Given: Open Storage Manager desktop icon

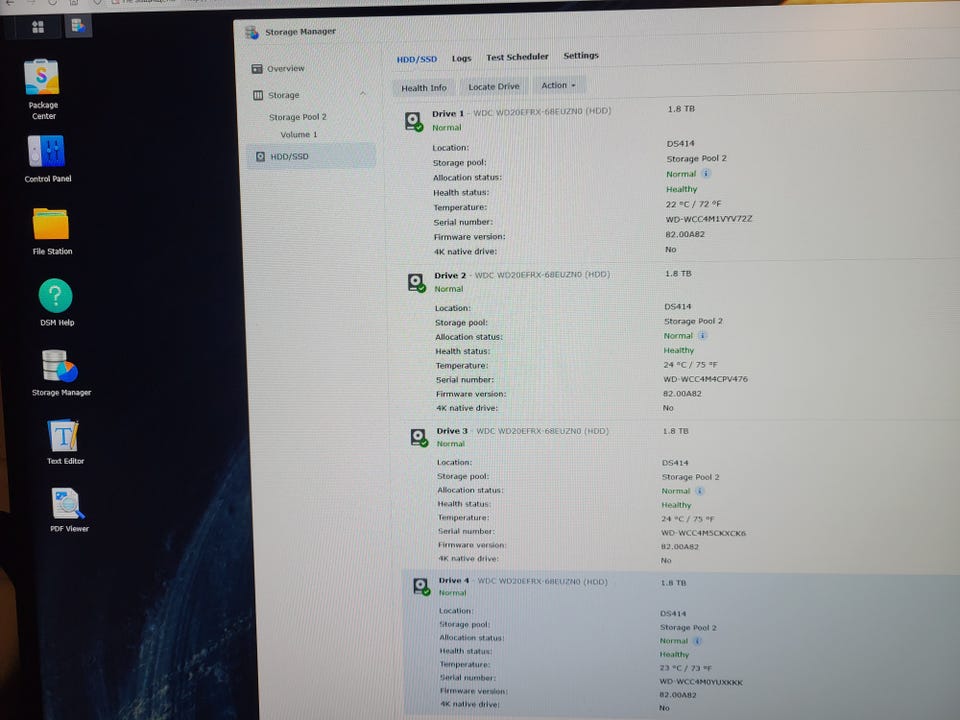Looking at the screenshot, I should pos(59,366).
